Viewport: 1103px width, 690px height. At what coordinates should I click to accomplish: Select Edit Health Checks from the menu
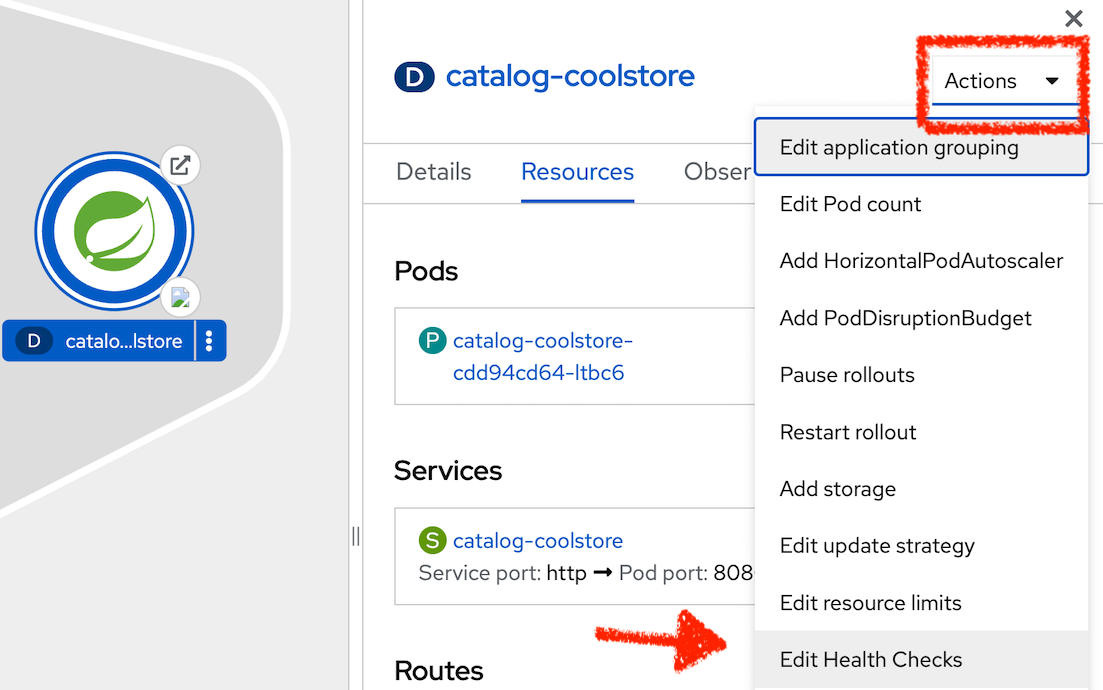pyautogui.click(x=871, y=659)
